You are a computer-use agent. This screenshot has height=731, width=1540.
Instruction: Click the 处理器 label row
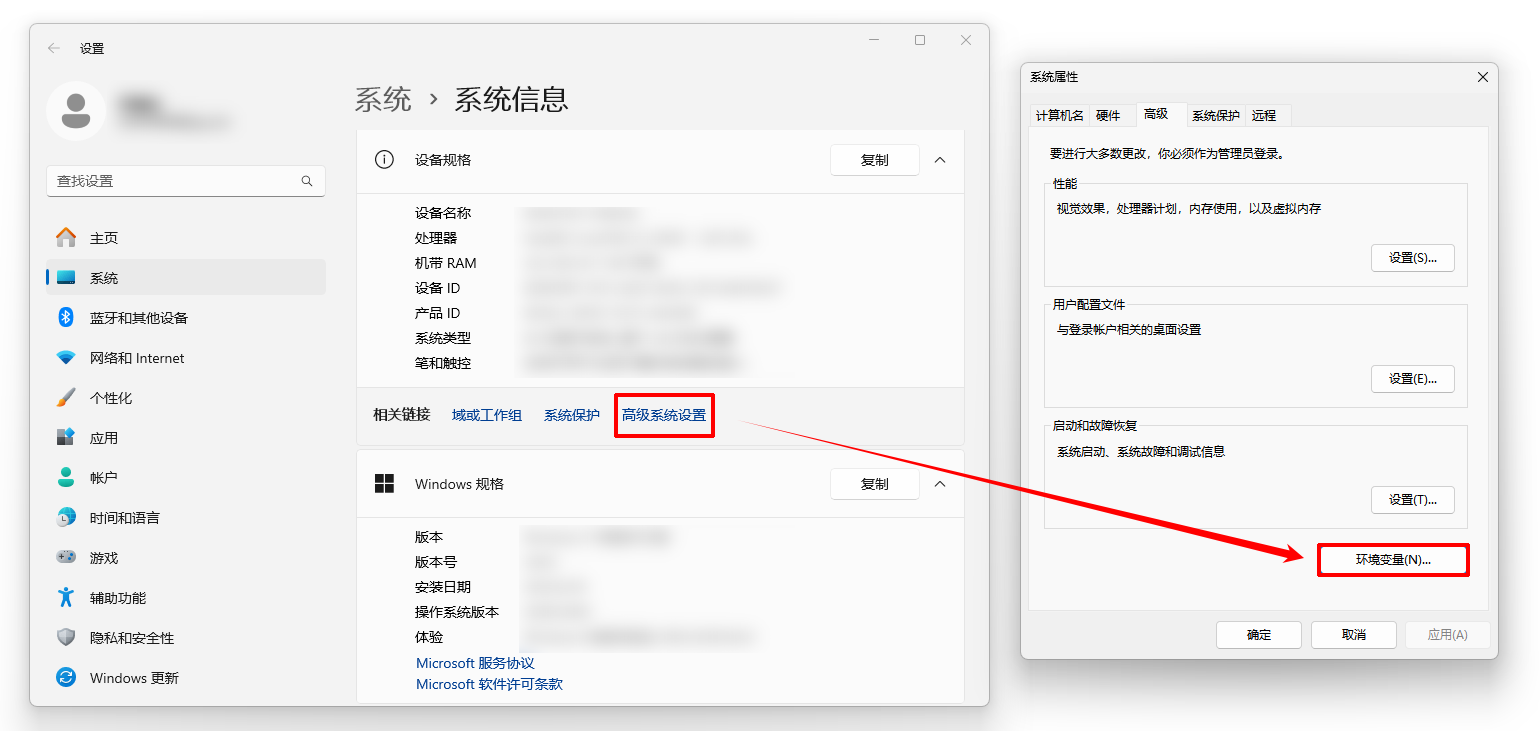(436, 238)
